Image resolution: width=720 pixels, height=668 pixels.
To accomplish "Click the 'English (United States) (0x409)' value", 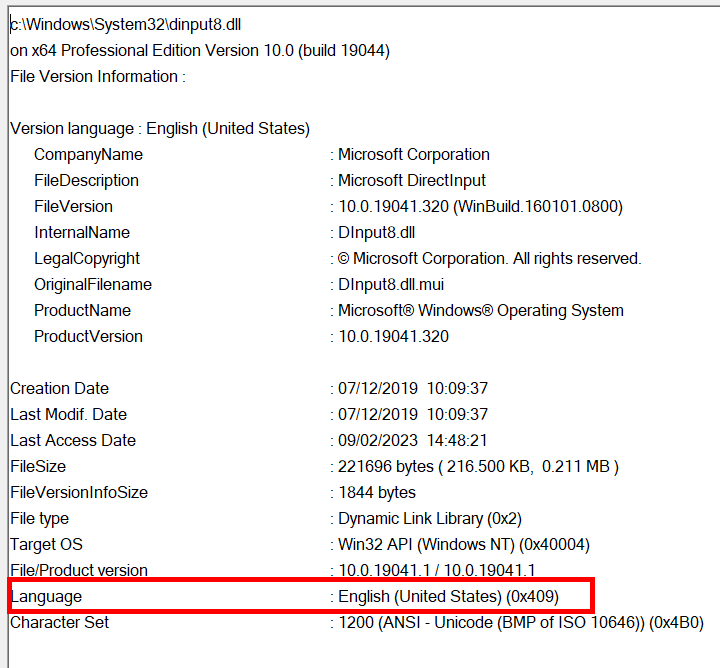I will pos(449,597).
